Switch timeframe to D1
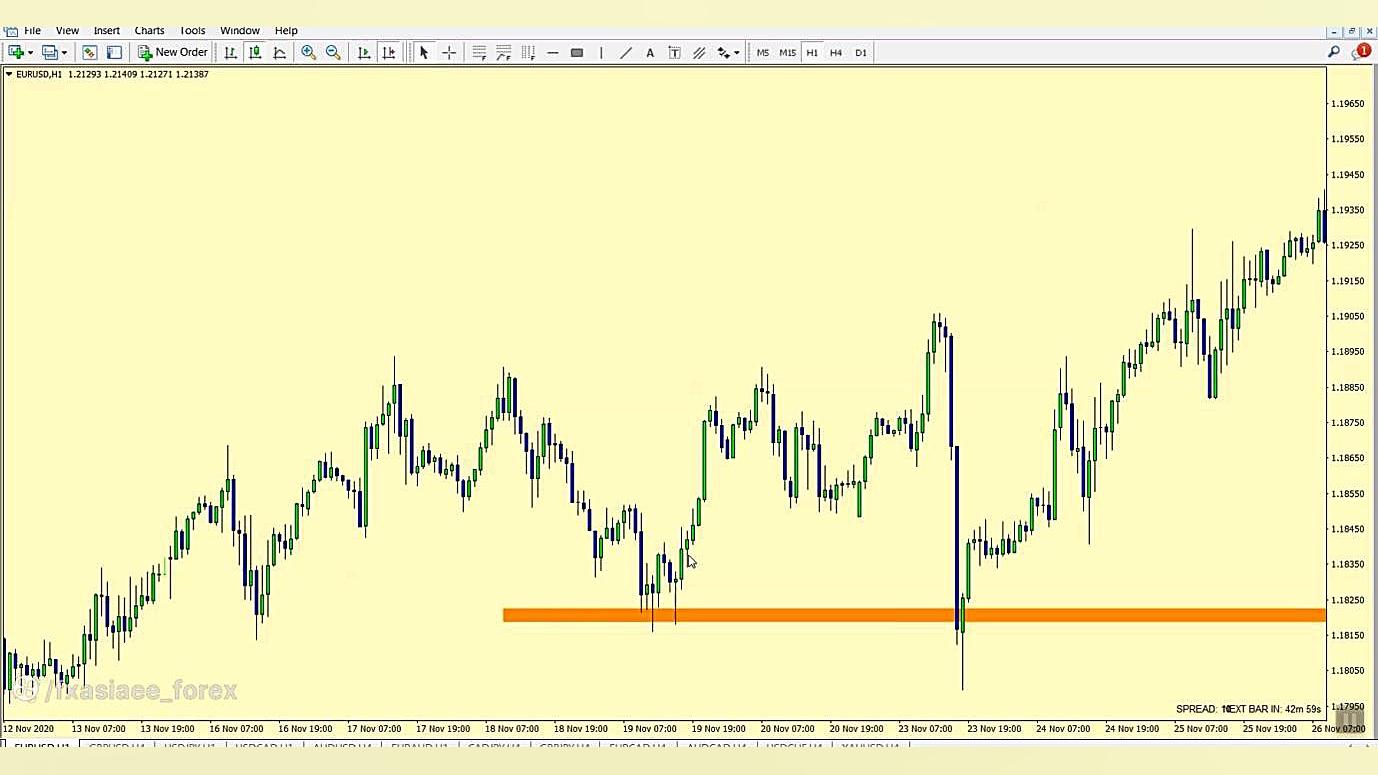The image size is (1378, 775). [861, 52]
